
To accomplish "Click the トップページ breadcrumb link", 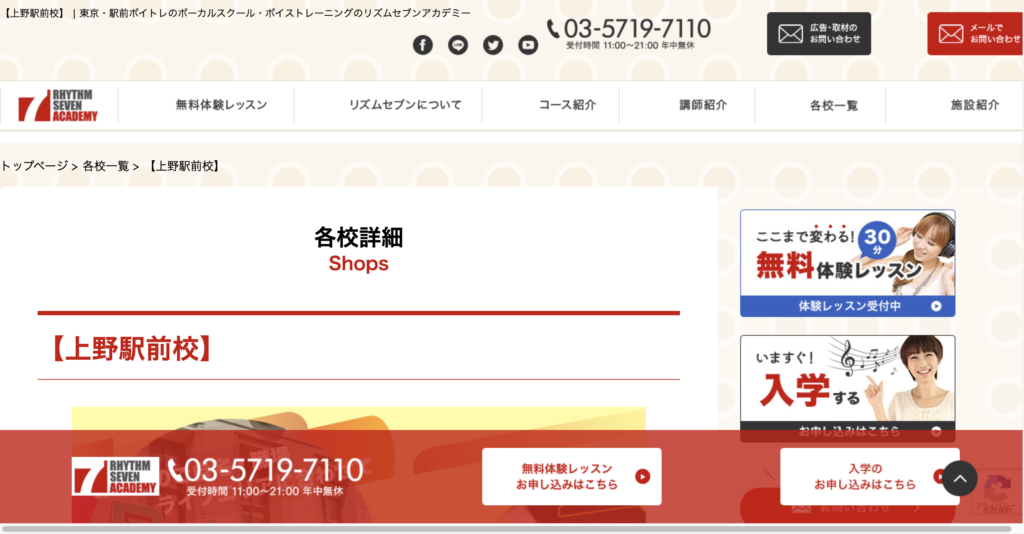I will coord(34,166).
